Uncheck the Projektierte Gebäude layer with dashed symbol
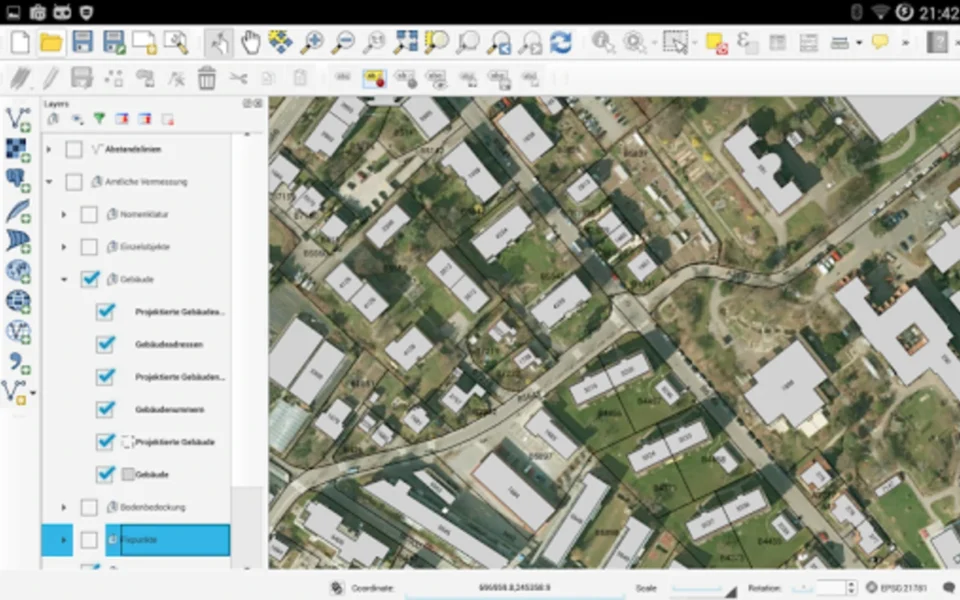Viewport: 960px width, 600px height. coord(105,441)
